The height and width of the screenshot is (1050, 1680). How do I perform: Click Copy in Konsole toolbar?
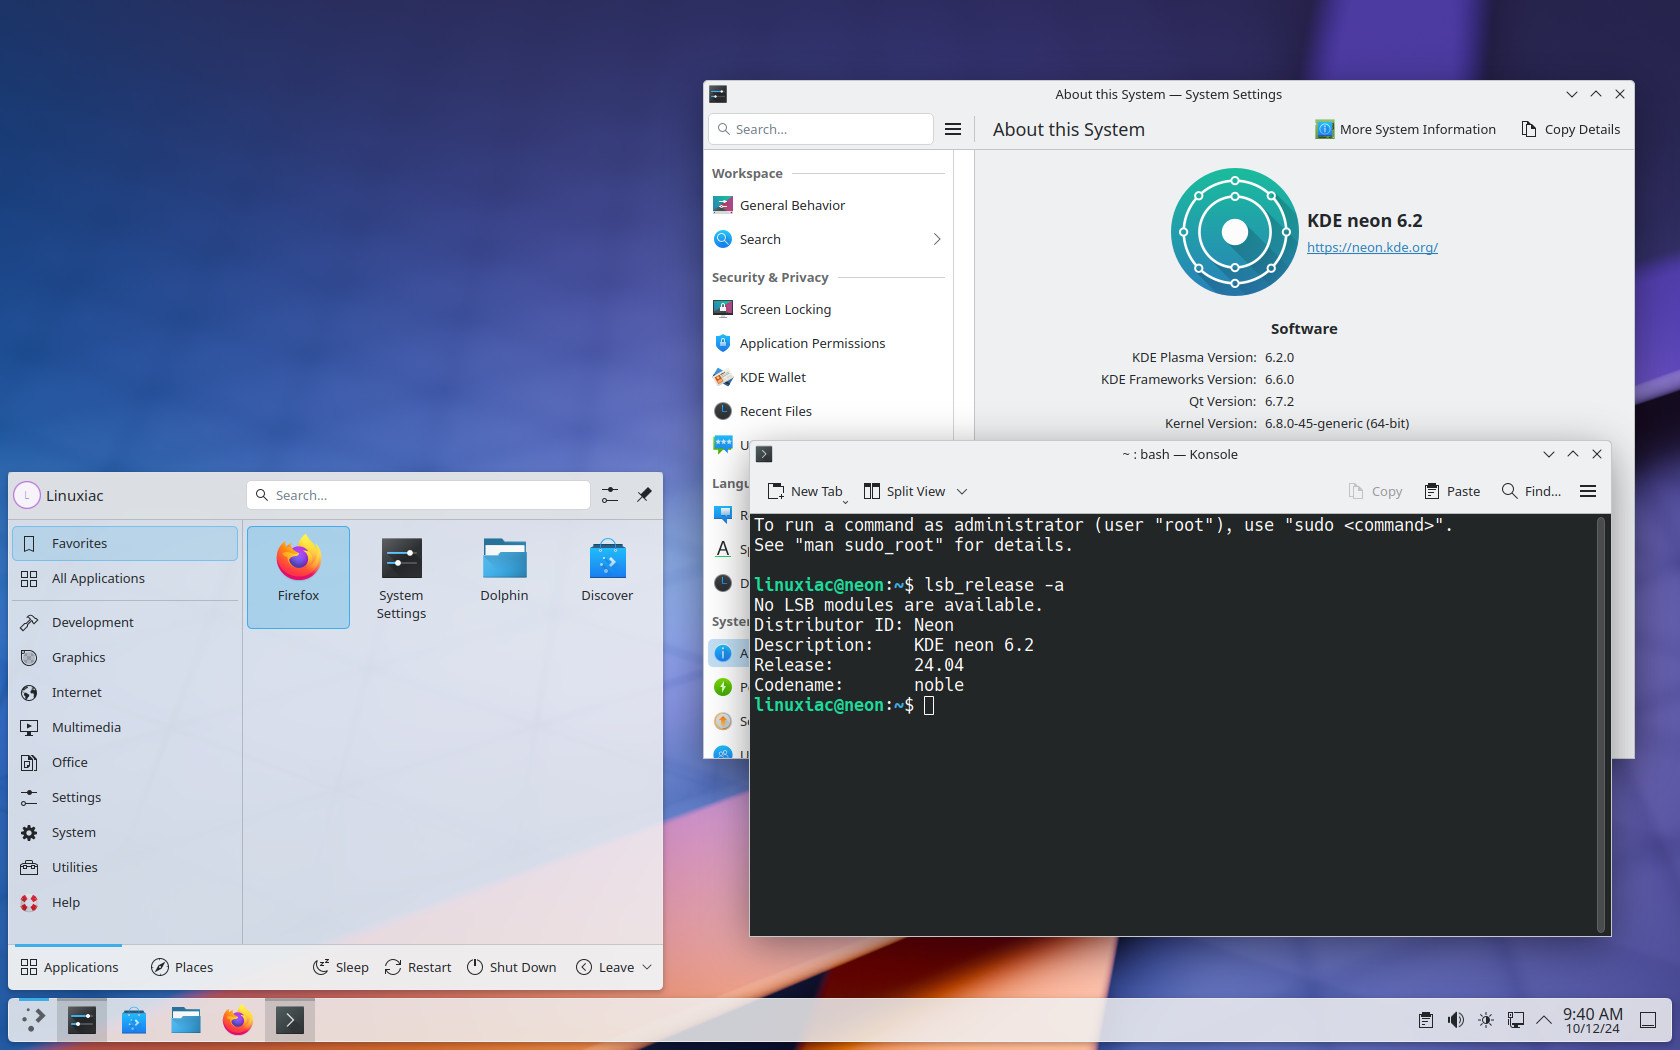[x=1375, y=491]
